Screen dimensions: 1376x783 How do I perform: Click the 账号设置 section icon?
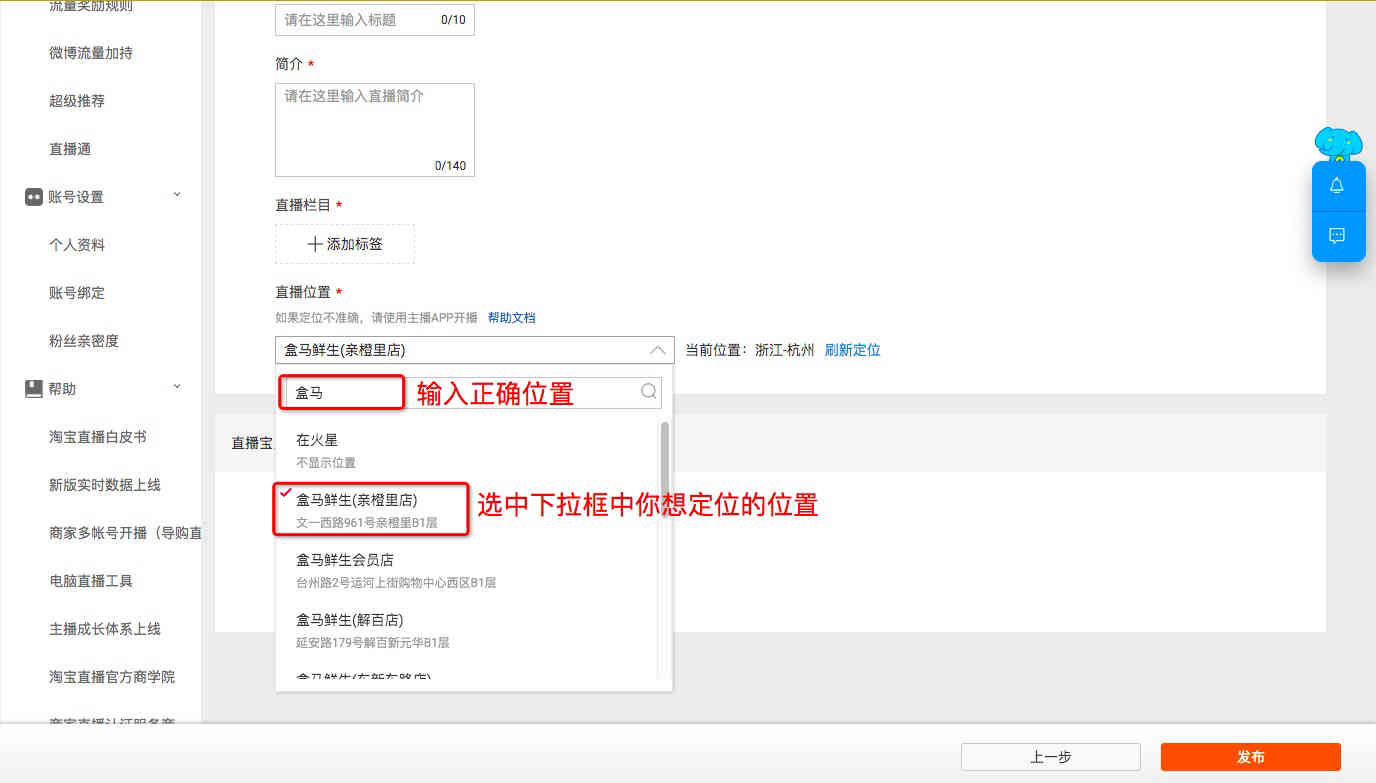[34, 197]
